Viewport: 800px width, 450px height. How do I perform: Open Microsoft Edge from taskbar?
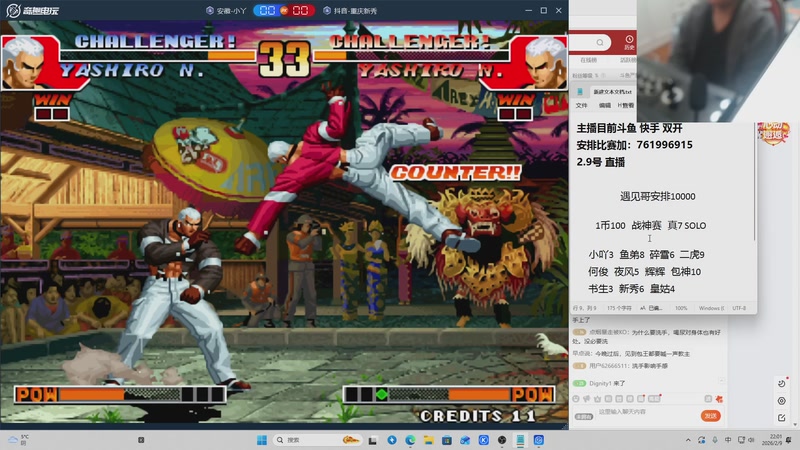(410, 440)
